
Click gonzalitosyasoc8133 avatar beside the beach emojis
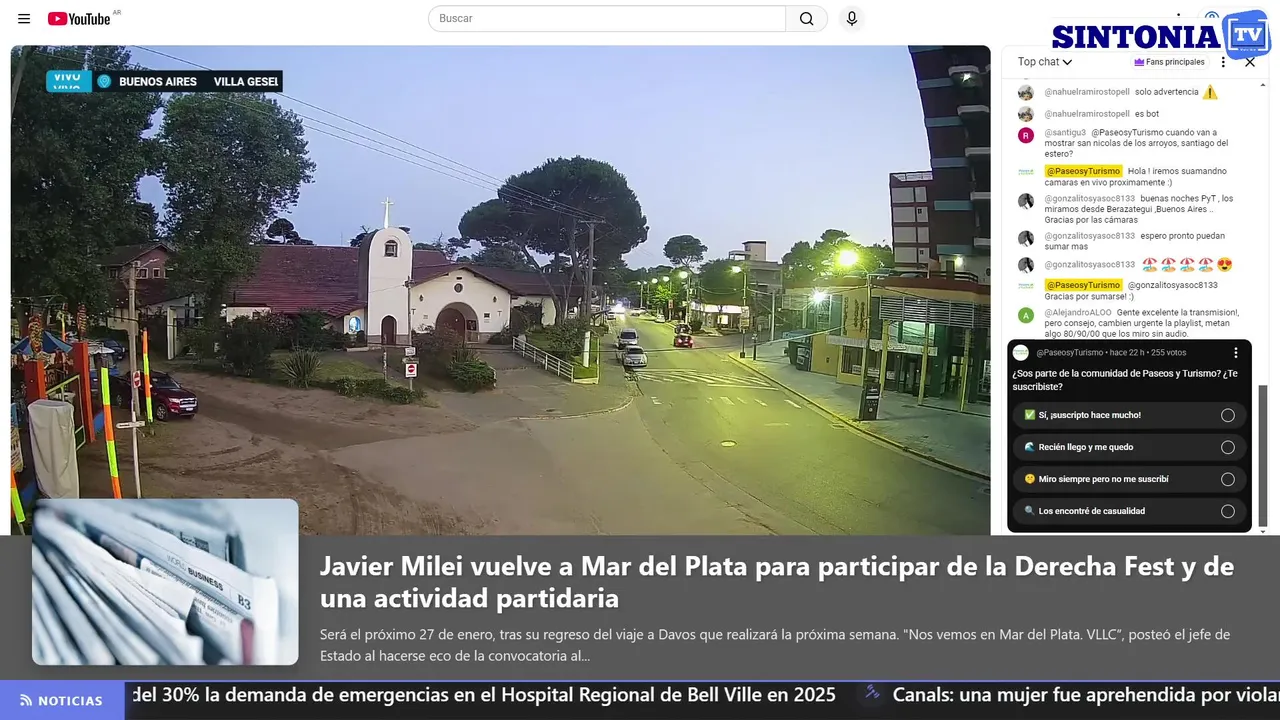click(1026, 265)
